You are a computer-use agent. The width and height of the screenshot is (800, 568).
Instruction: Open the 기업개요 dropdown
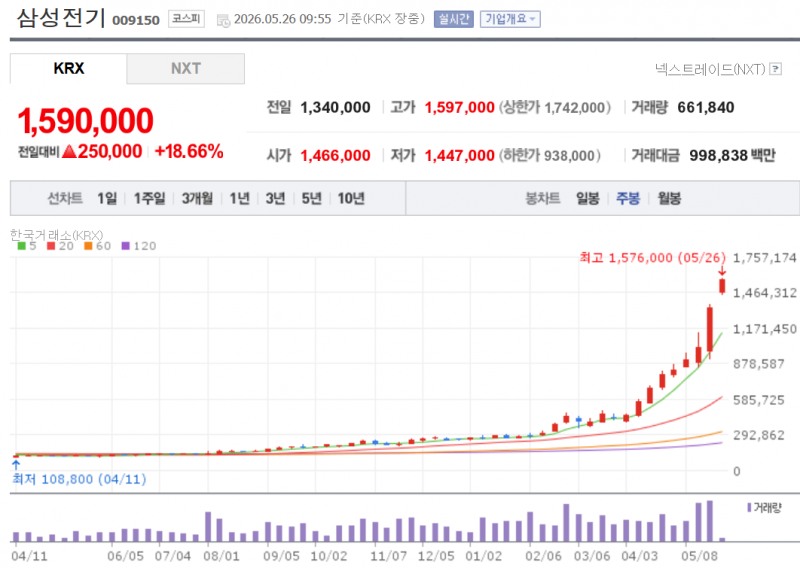(x=510, y=19)
